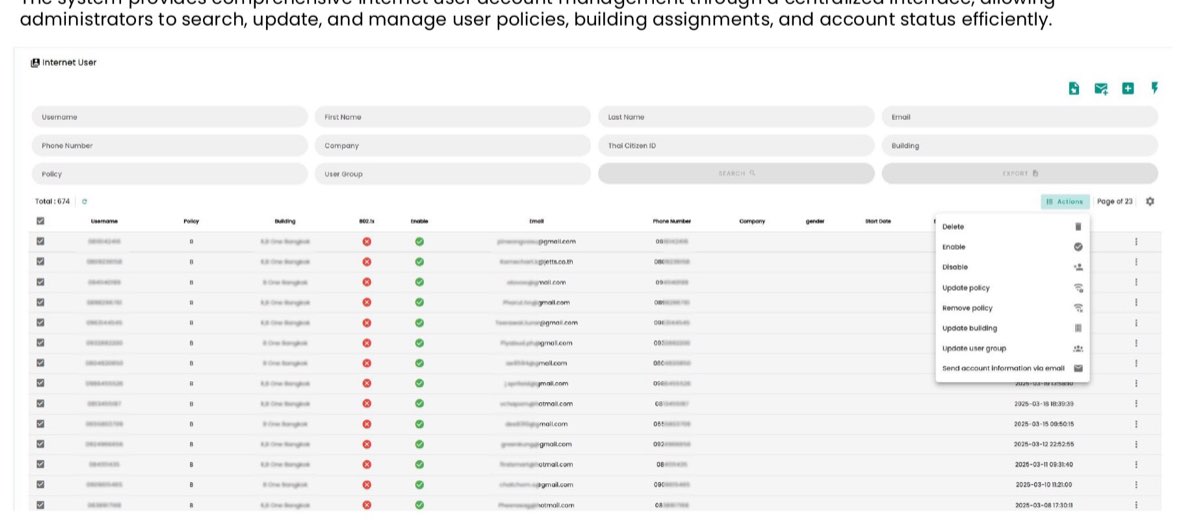The width and height of the screenshot is (1200, 520).
Task: Click the SEARCH button
Action: pos(737,173)
